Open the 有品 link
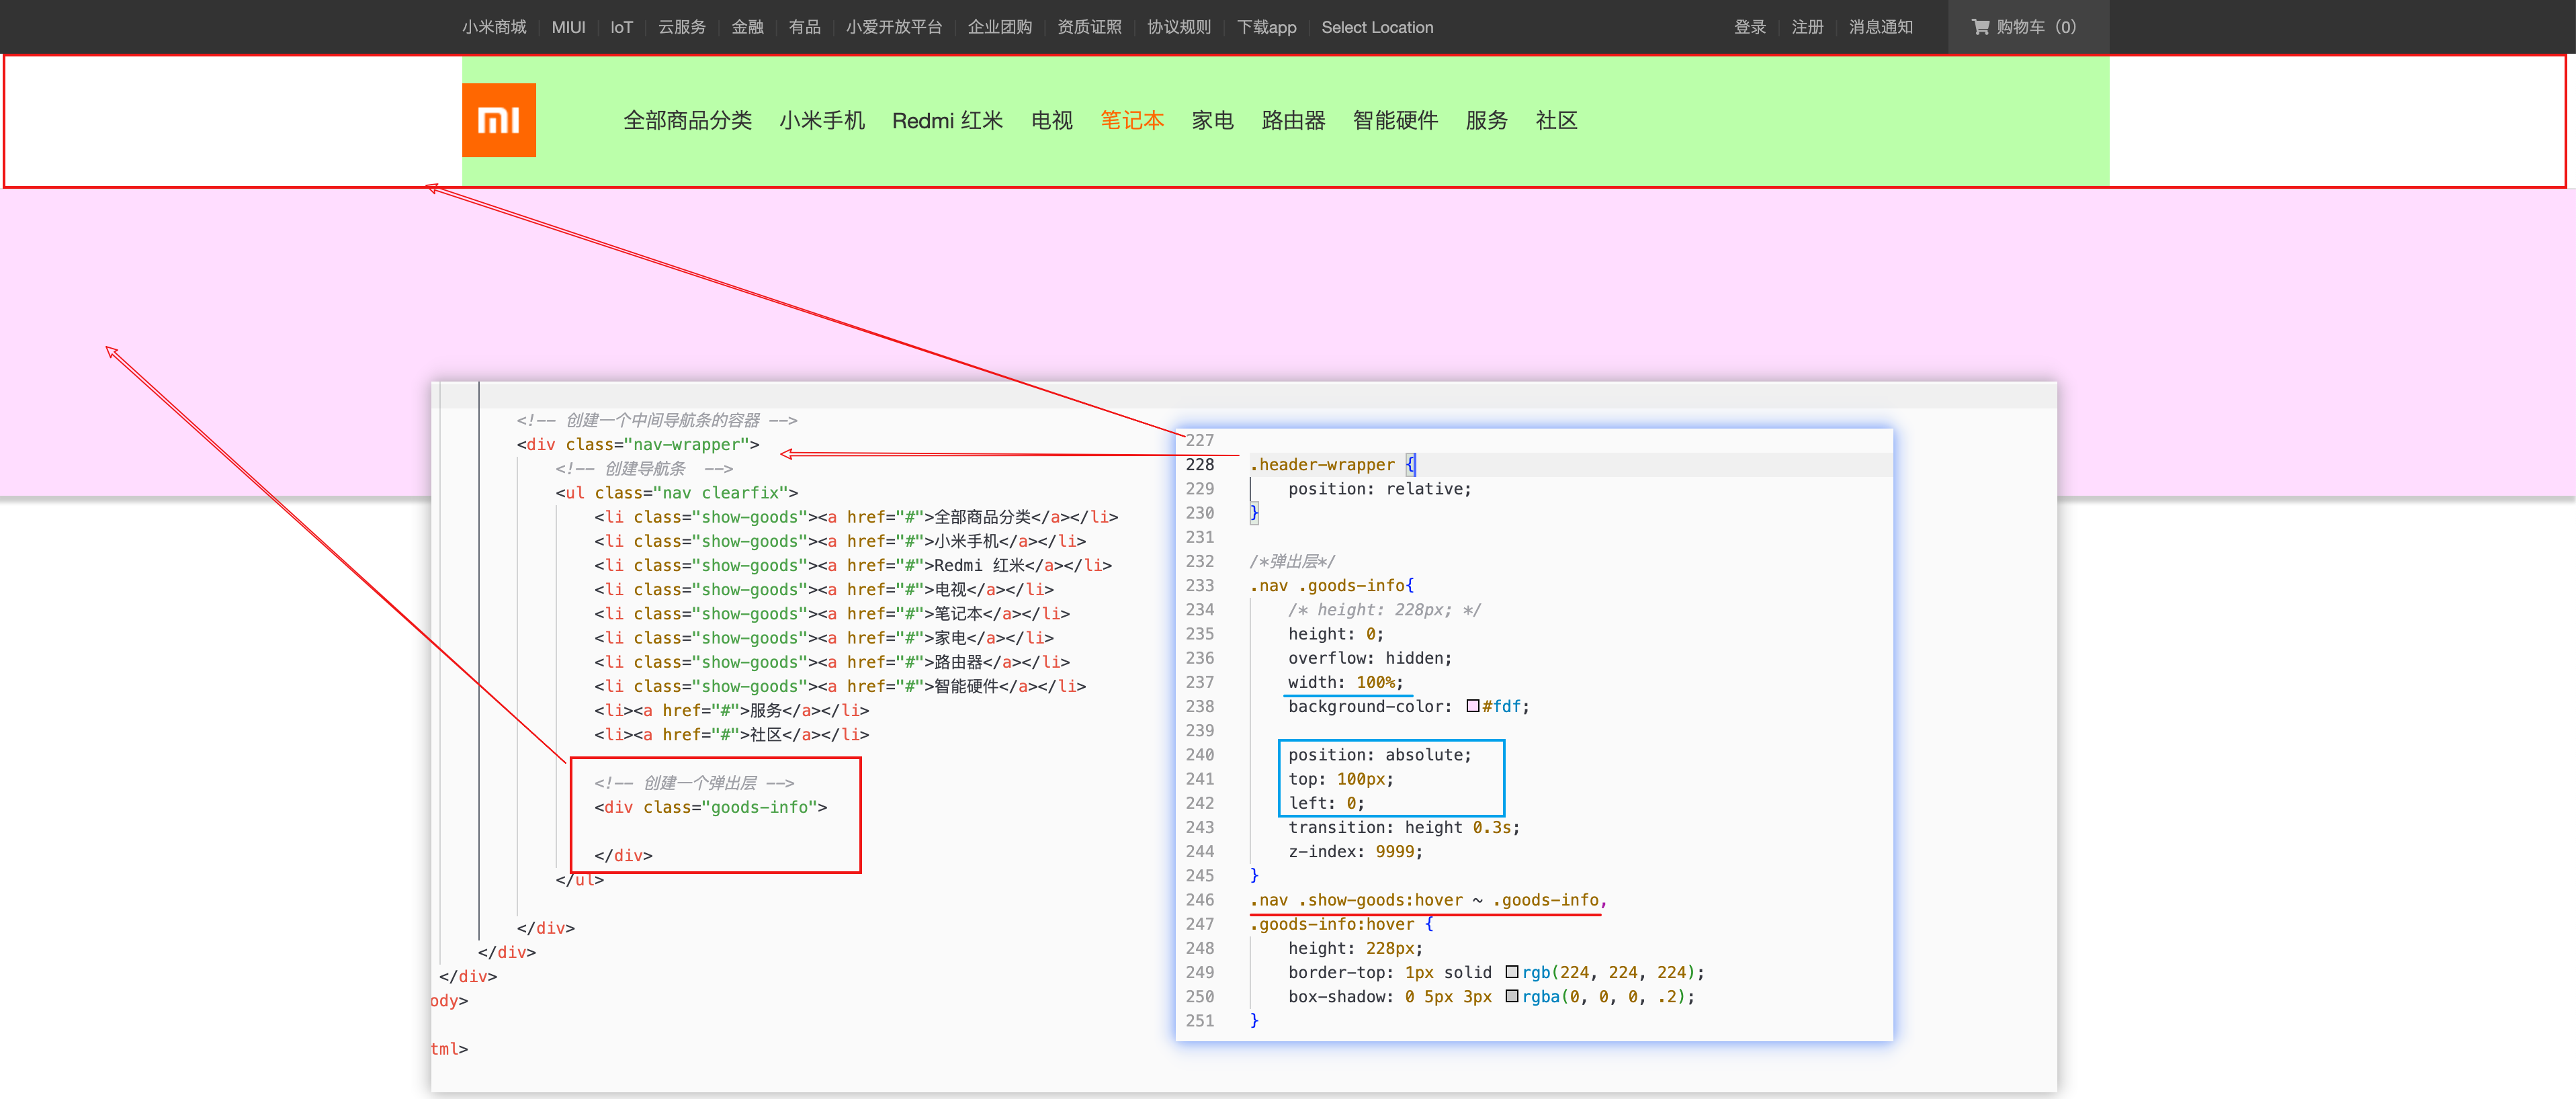The width and height of the screenshot is (2576, 1099). click(x=804, y=27)
